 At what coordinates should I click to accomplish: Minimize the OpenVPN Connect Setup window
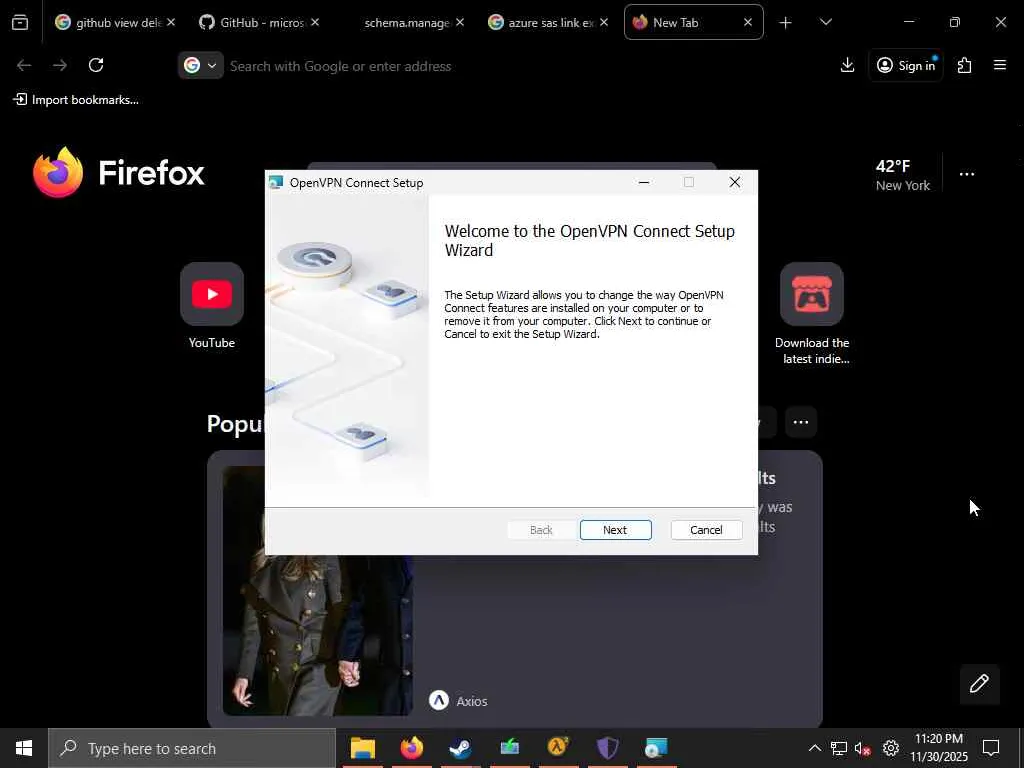click(x=644, y=182)
